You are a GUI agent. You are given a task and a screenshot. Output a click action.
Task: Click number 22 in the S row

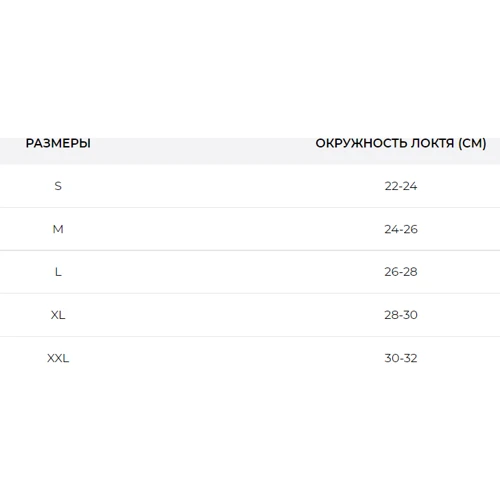click(391, 186)
